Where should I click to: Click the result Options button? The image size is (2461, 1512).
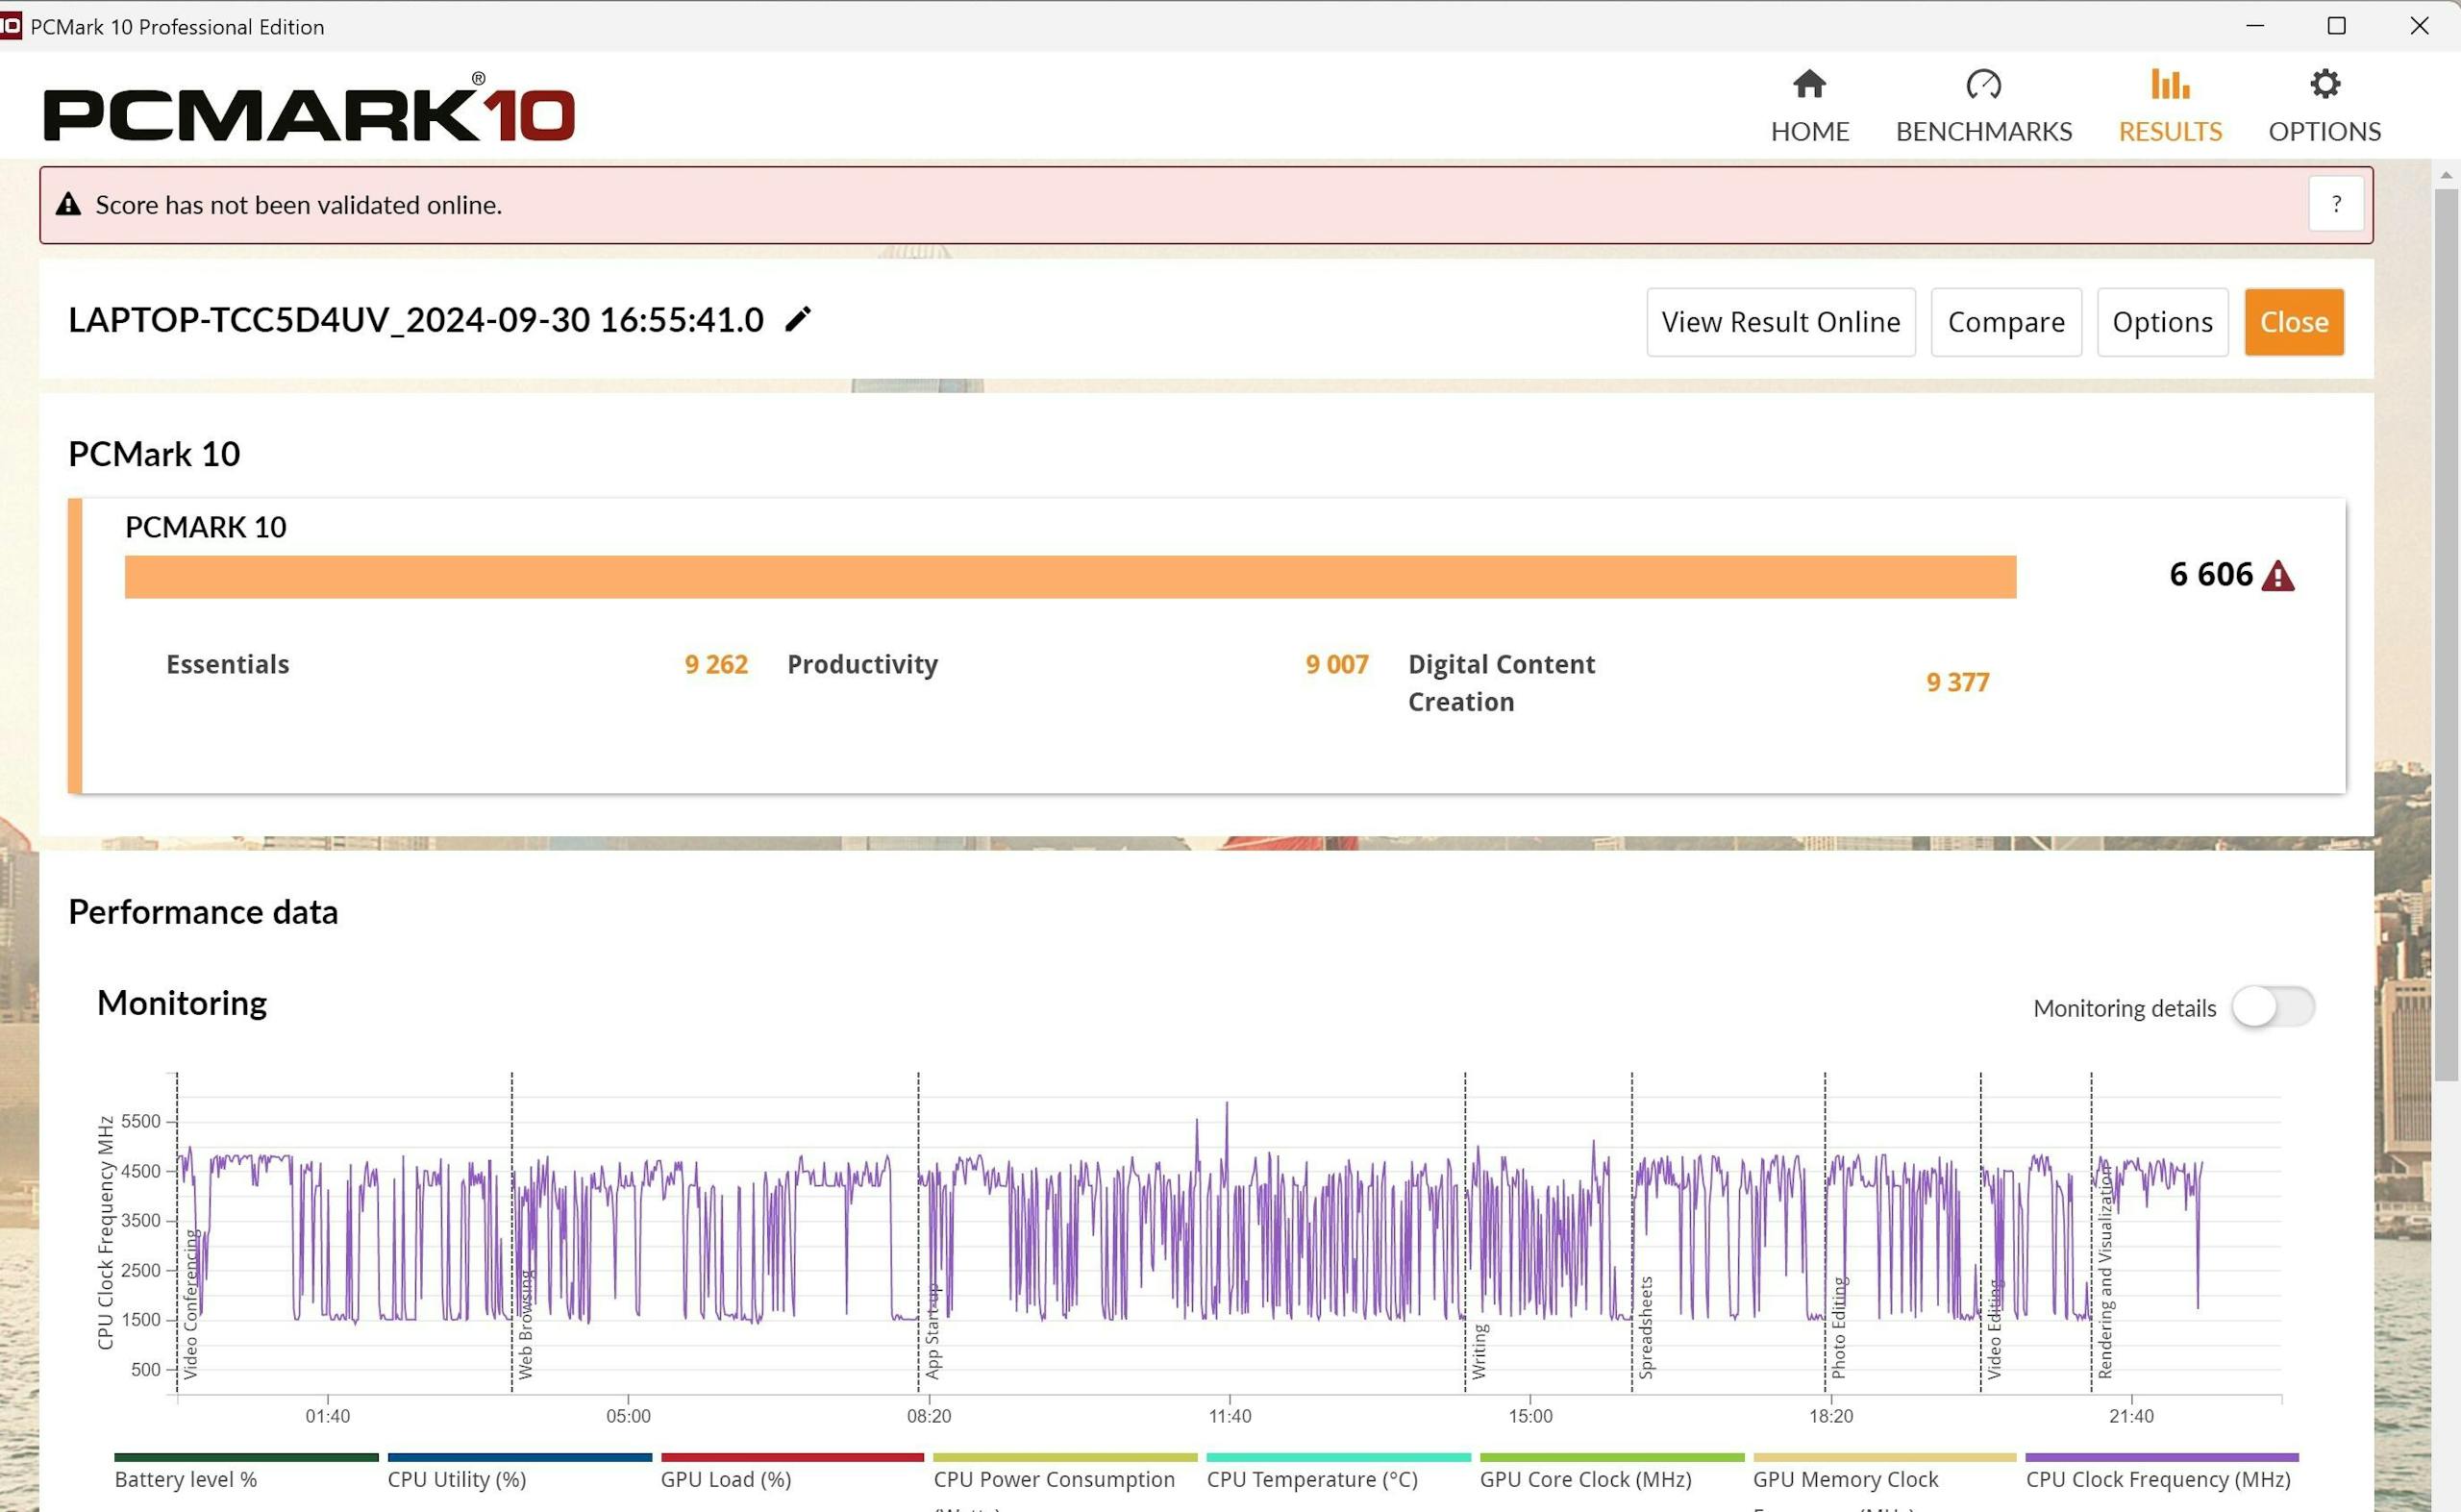coord(2162,322)
